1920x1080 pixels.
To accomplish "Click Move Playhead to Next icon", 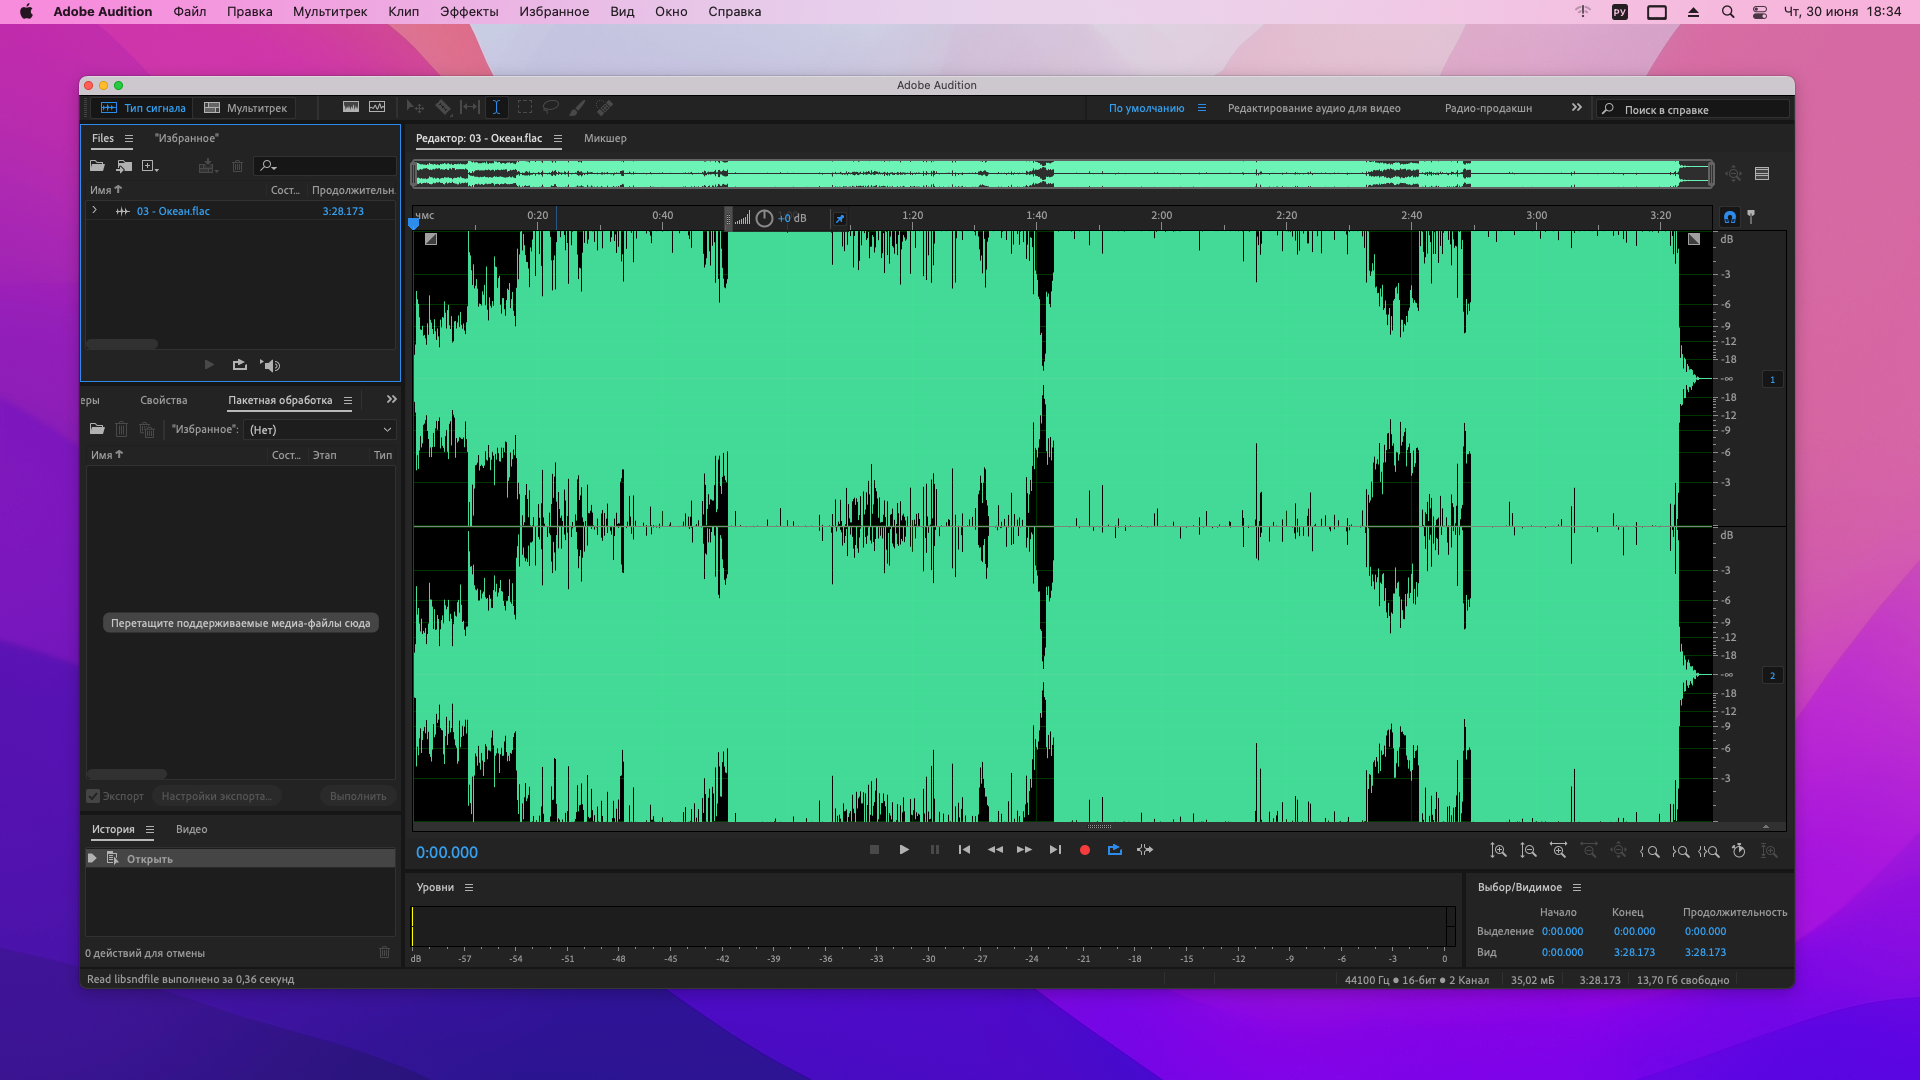I will pos(1055,850).
